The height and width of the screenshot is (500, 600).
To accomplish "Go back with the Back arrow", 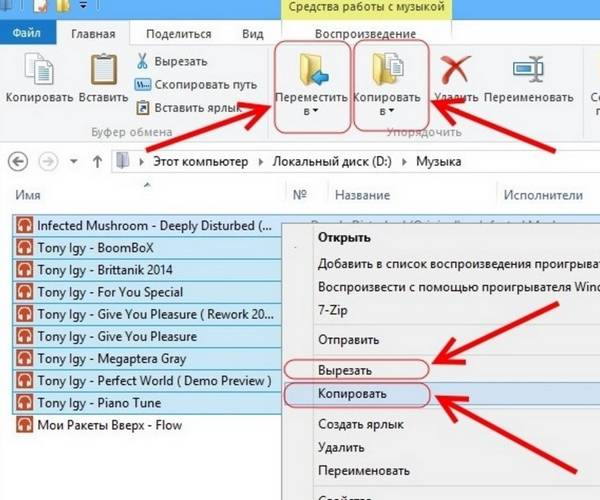I will [x=18, y=161].
